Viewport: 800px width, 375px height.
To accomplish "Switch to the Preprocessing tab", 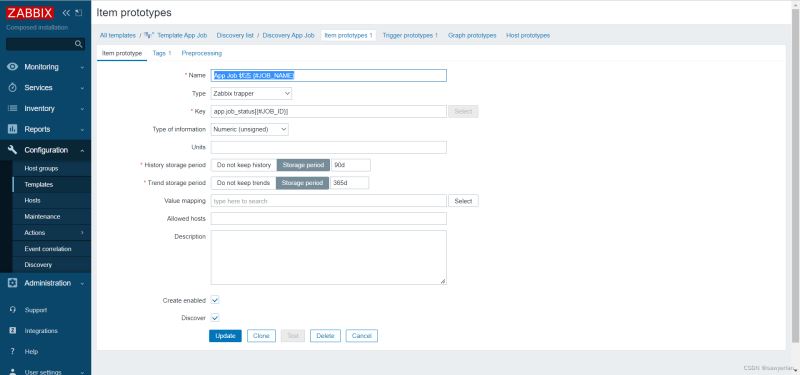I will (202, 53).
